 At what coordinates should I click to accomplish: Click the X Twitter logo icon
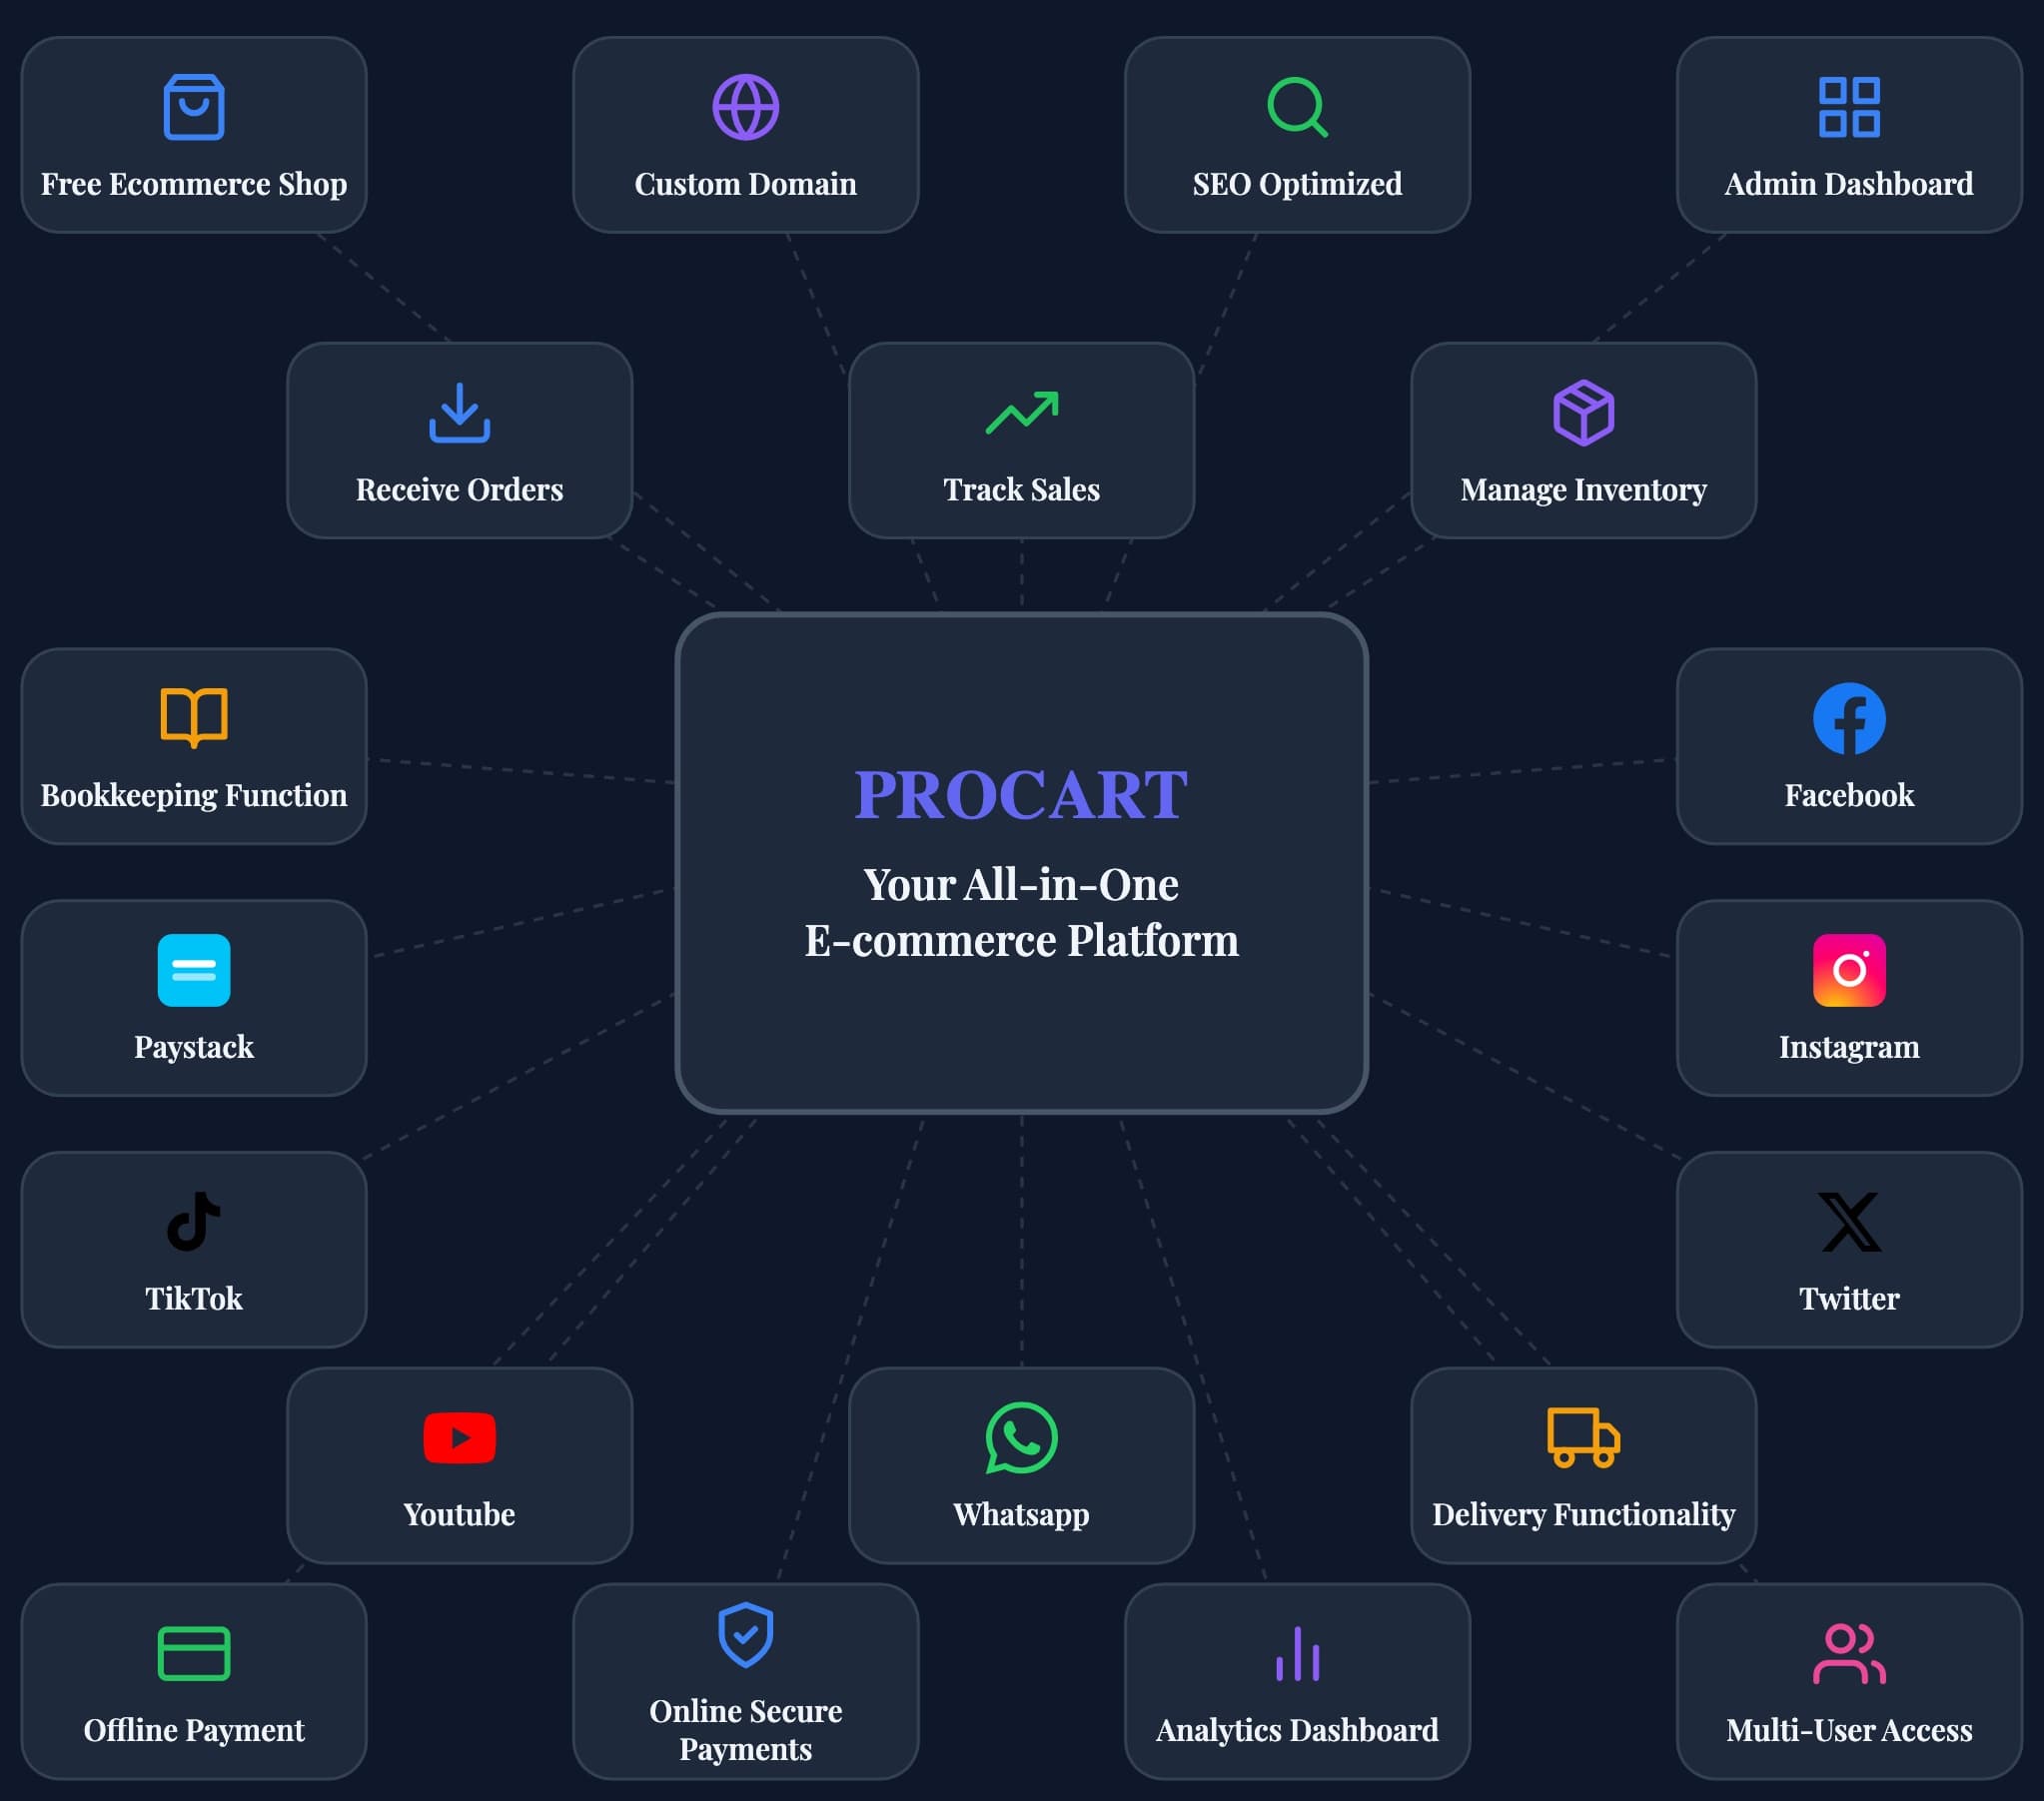pyautogui.click(x=1849, y=1221)
